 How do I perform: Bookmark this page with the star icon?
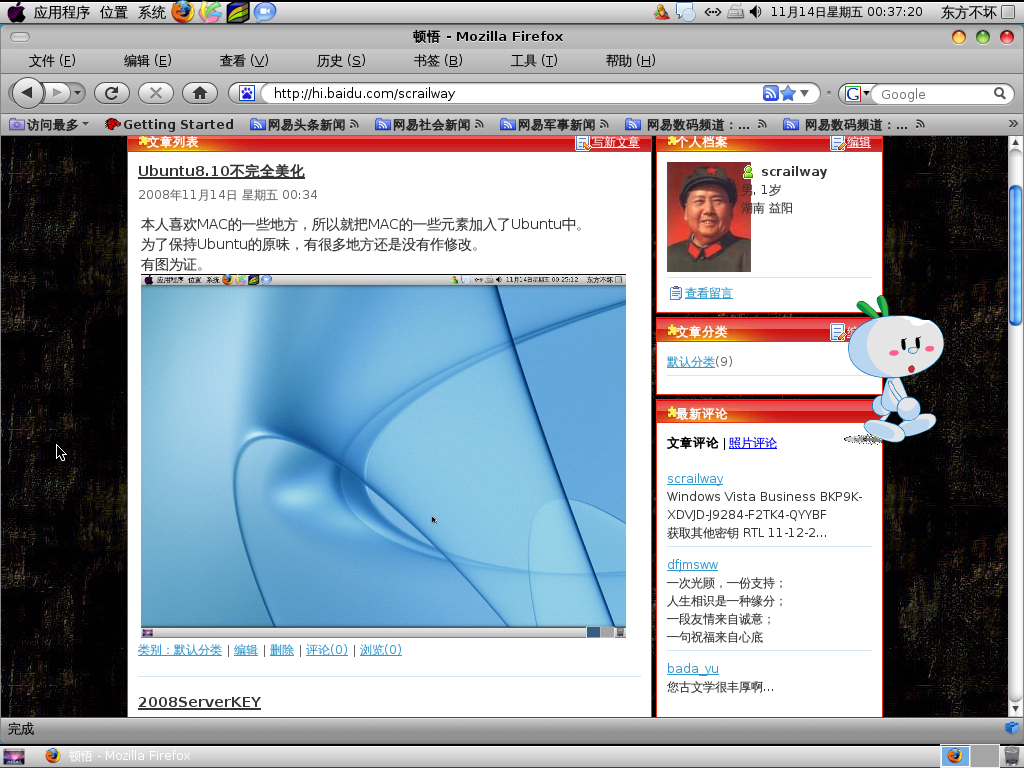click(788, 93)
